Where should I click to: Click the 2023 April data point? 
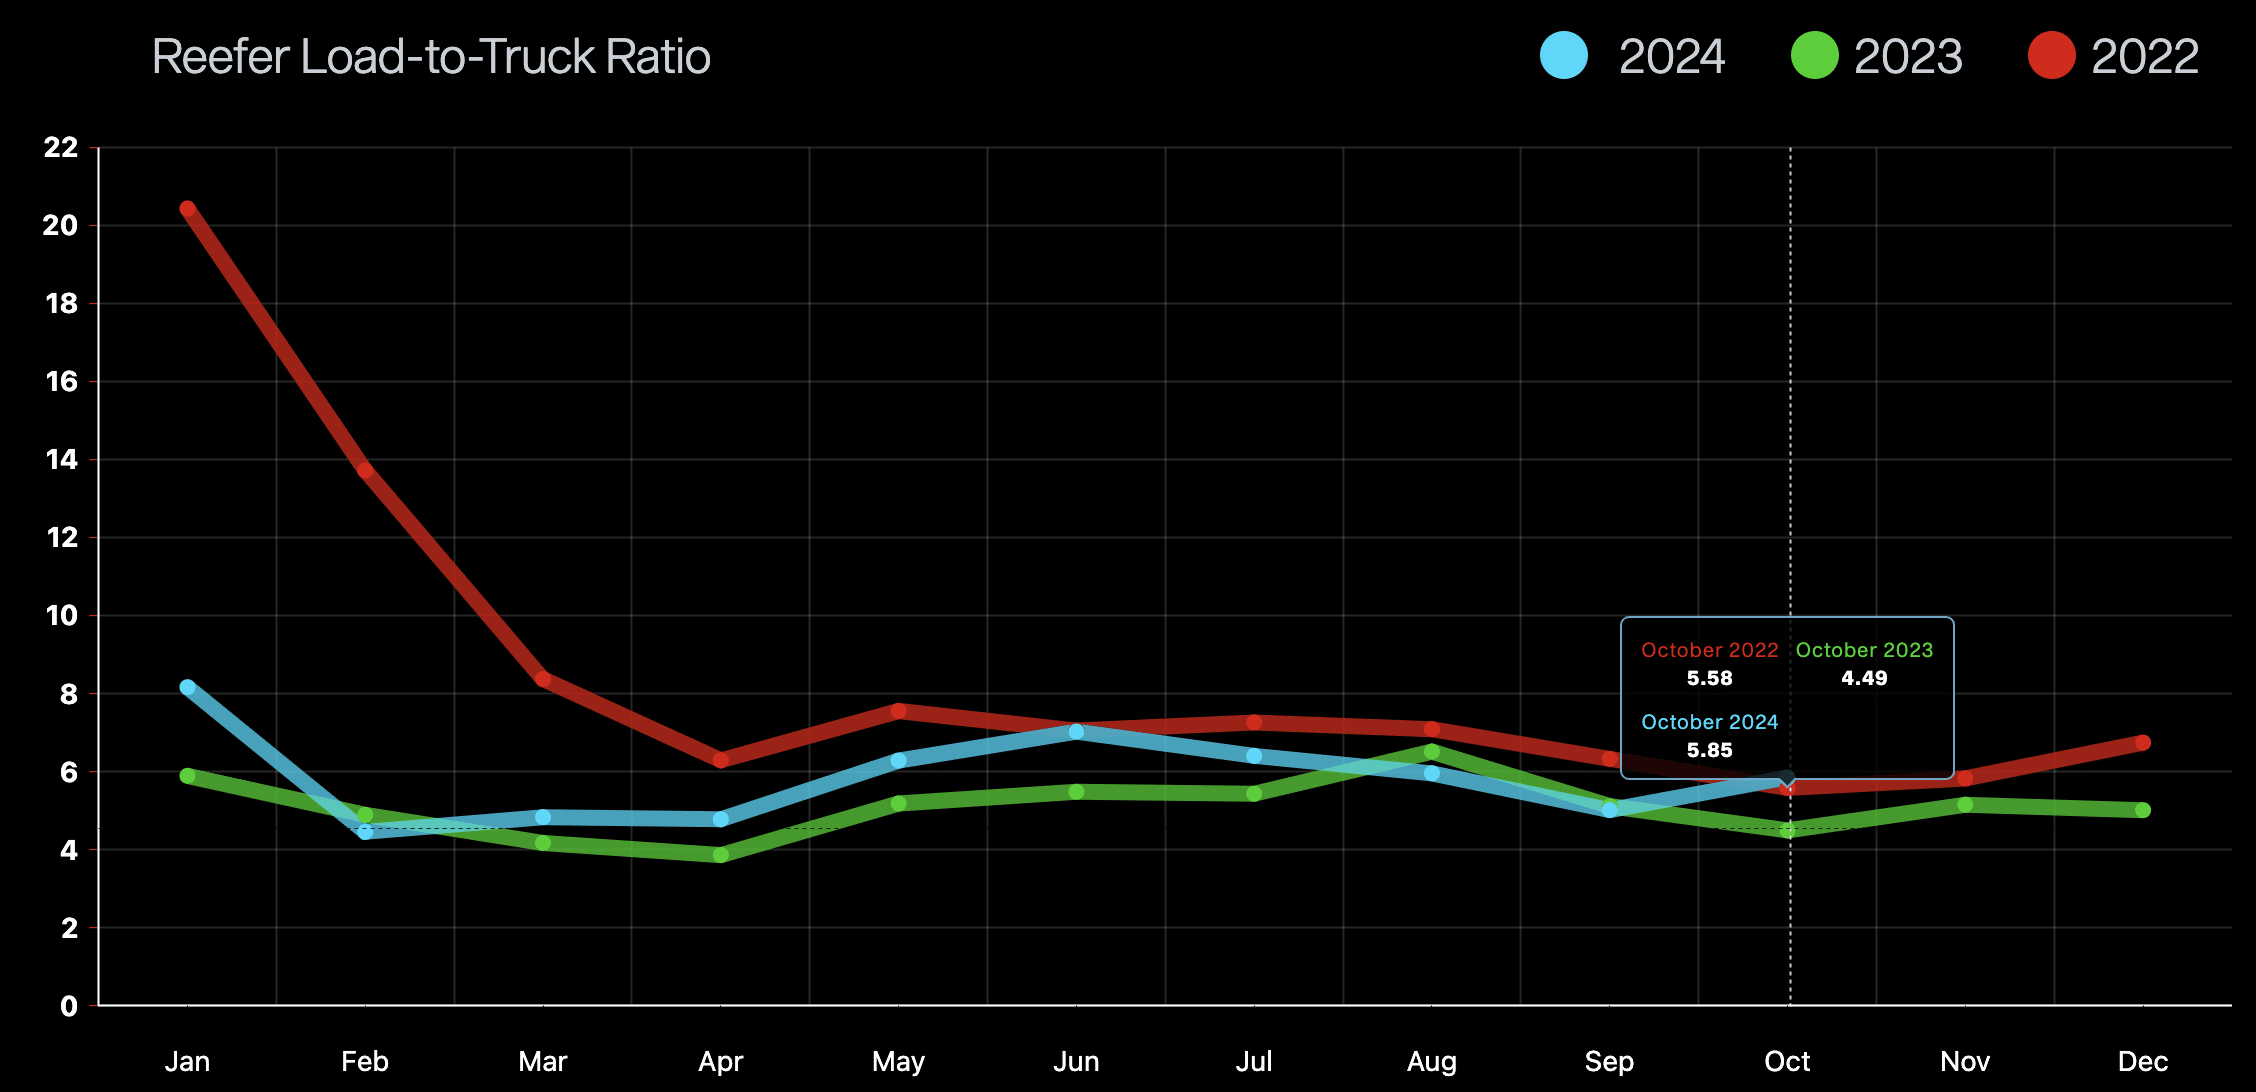(721, 855)
